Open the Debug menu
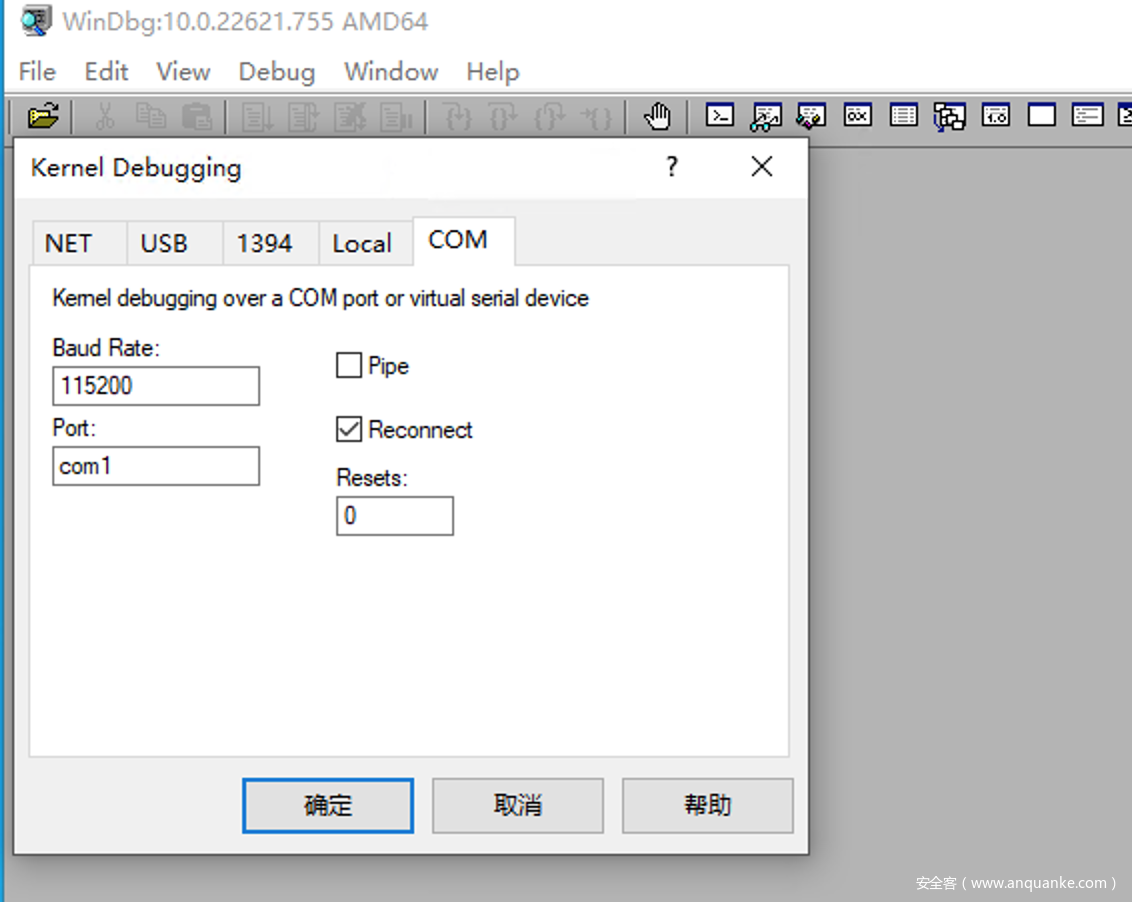 (x=277, y=71)
